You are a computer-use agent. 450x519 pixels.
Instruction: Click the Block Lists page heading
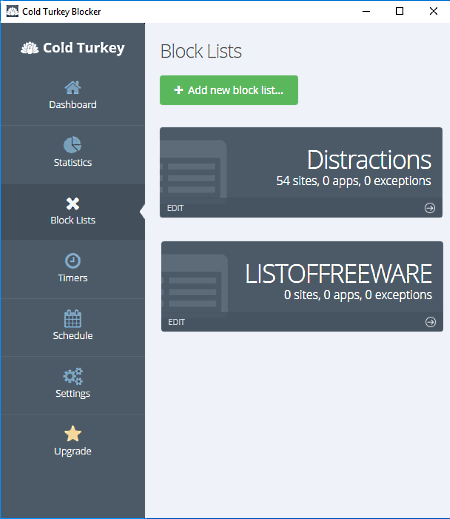click(201, 51)
